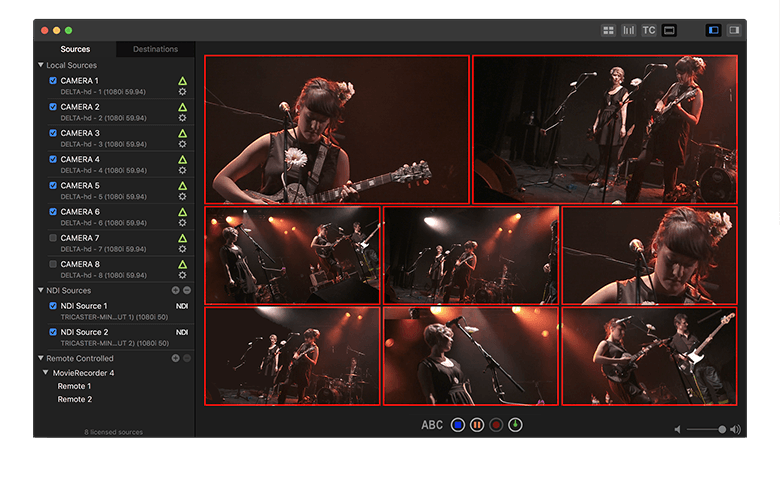Select the bottom-right guitarists thumbnail

[x=650, y=356]
